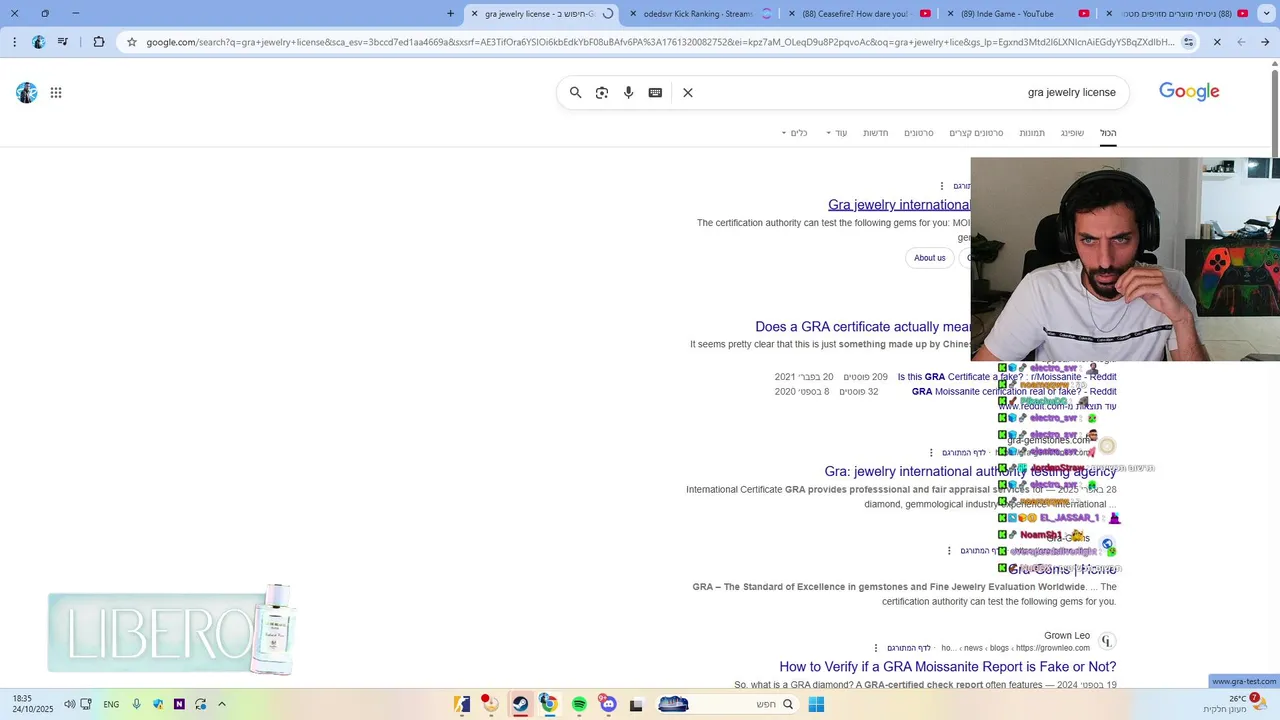The width and height of the screenshot is (1280, 720).
Task: Open Chrome tab search dropdown
Action: [1268, 14]
